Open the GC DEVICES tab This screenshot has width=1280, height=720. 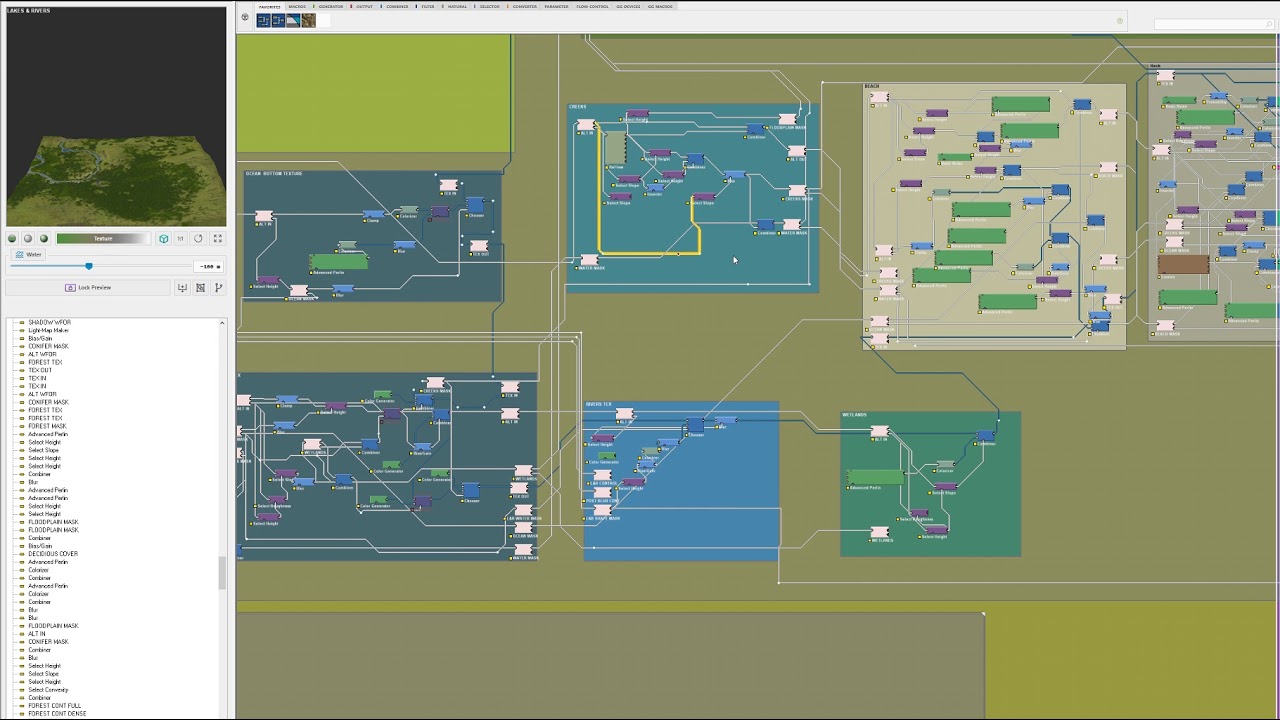click(628, 7)
